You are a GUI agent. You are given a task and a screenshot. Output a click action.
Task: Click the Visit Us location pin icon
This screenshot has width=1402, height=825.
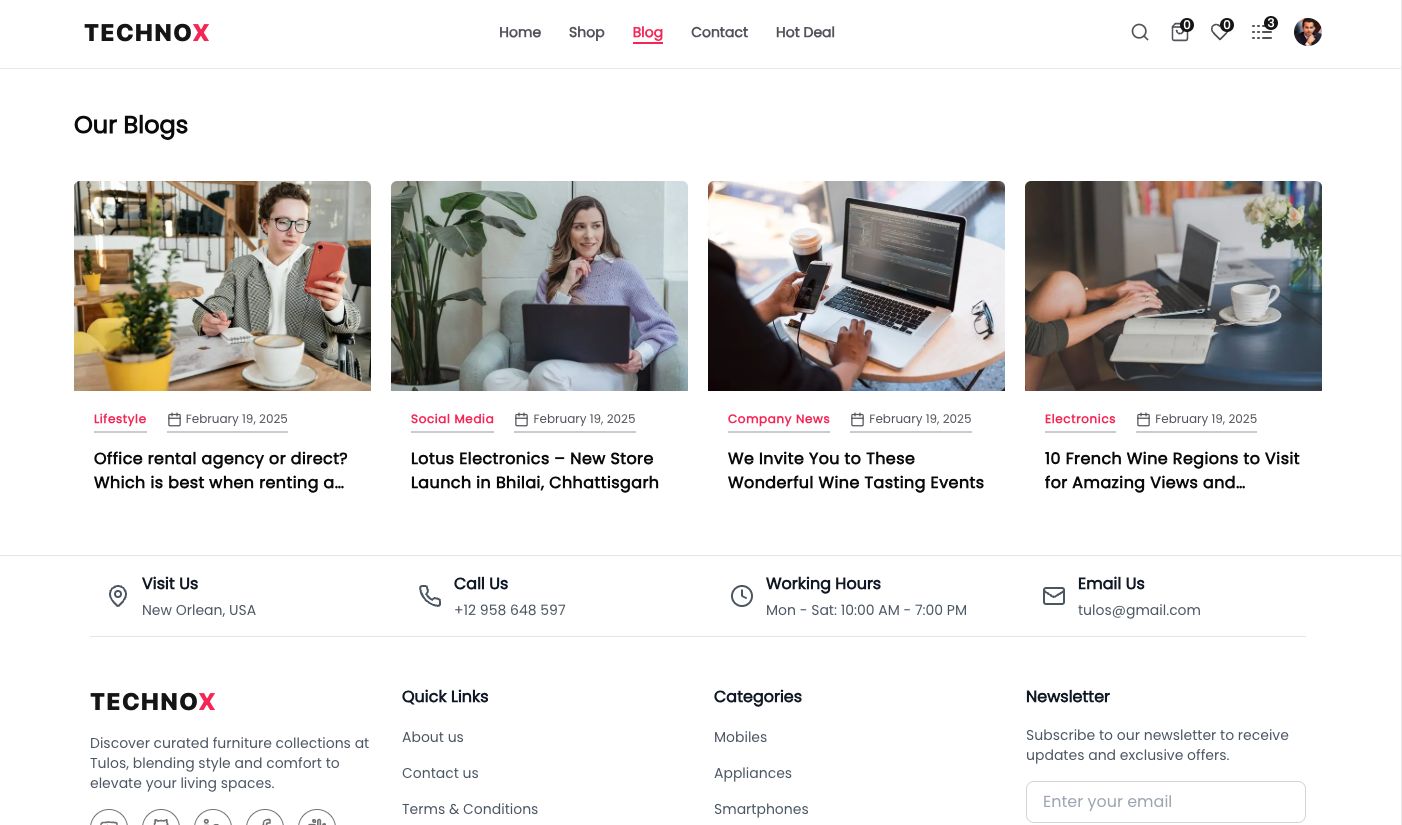pyautogui.click(x=118, y=596)
